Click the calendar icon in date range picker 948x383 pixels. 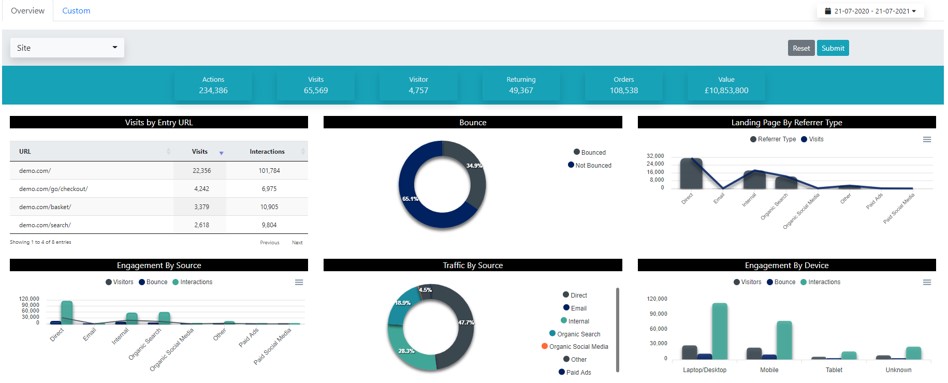(x=828, y=11)
